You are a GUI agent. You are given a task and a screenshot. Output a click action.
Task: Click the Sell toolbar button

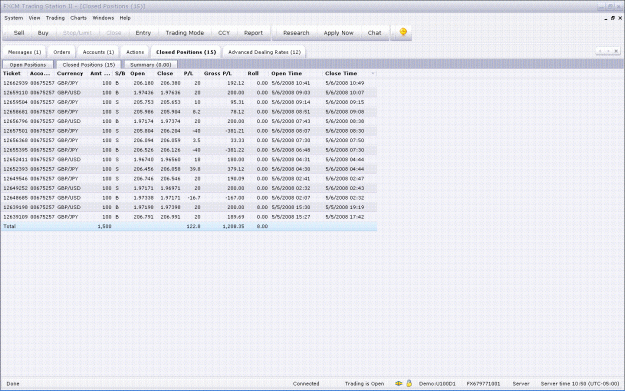point(19,33)
